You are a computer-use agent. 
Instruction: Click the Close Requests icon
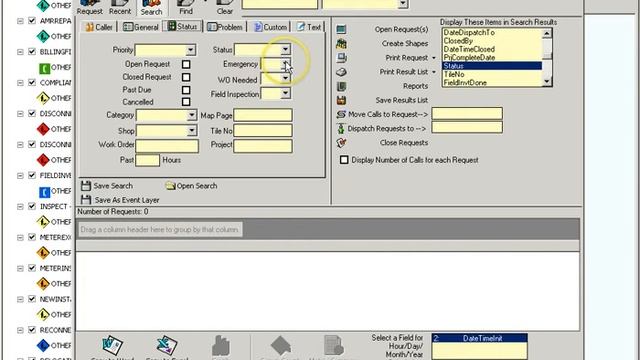pos(341,143)
